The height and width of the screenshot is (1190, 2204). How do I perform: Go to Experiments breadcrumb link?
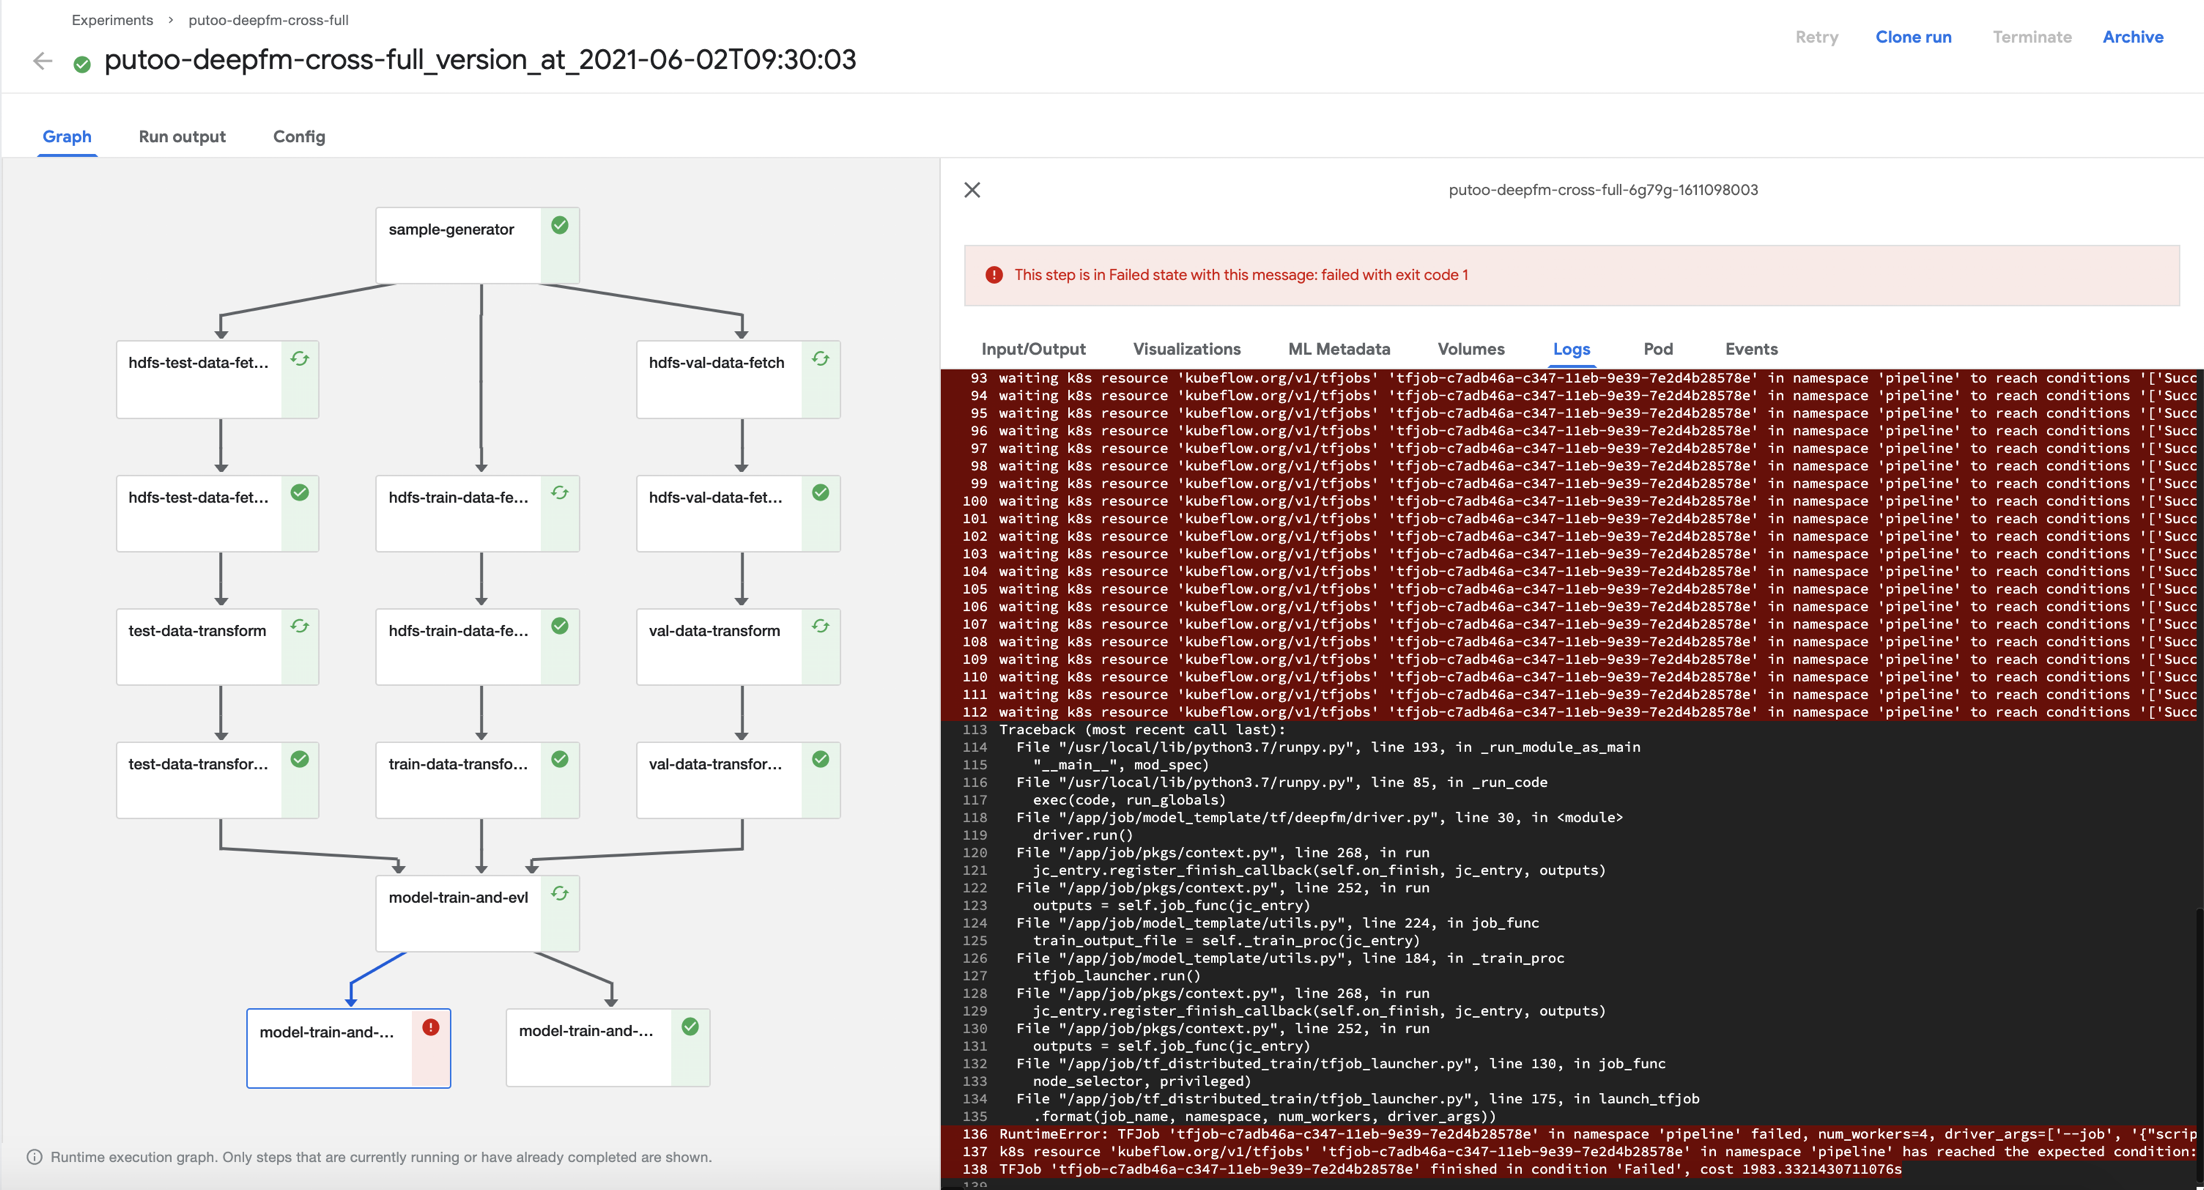(x=112, y=20)
